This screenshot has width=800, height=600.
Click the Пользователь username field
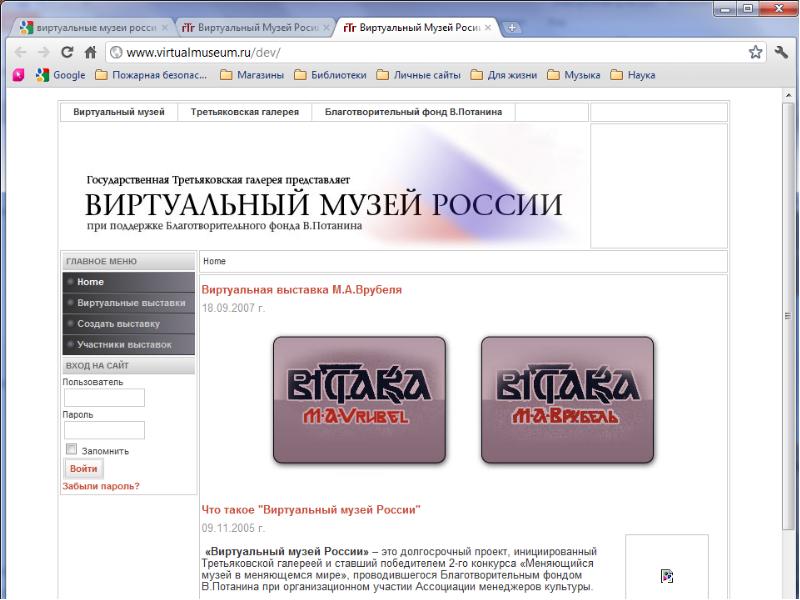[x=104, y=397]
